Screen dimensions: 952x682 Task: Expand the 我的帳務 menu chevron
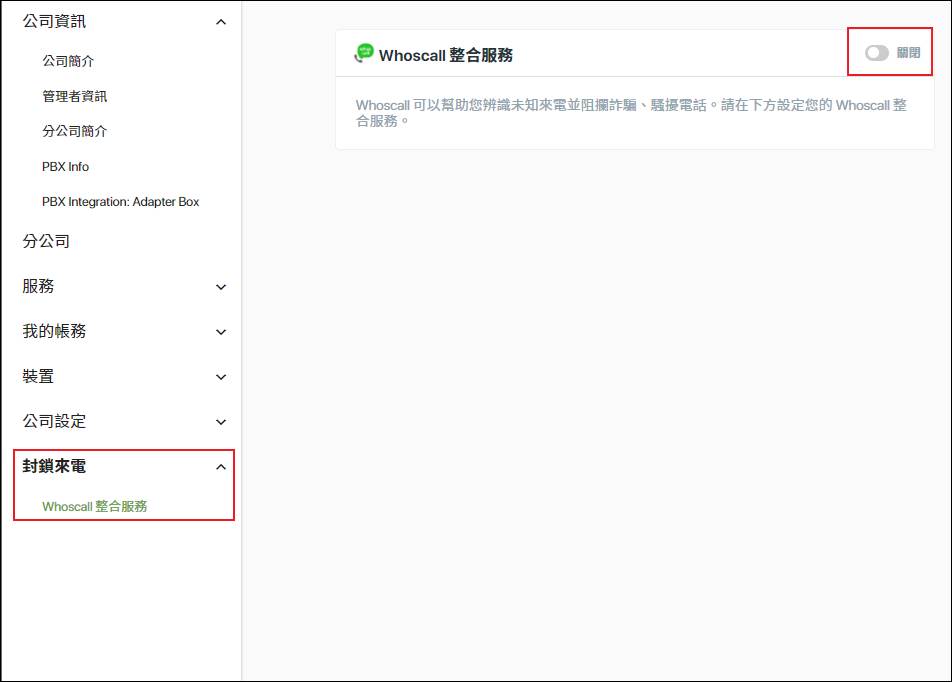click(221, 332)
